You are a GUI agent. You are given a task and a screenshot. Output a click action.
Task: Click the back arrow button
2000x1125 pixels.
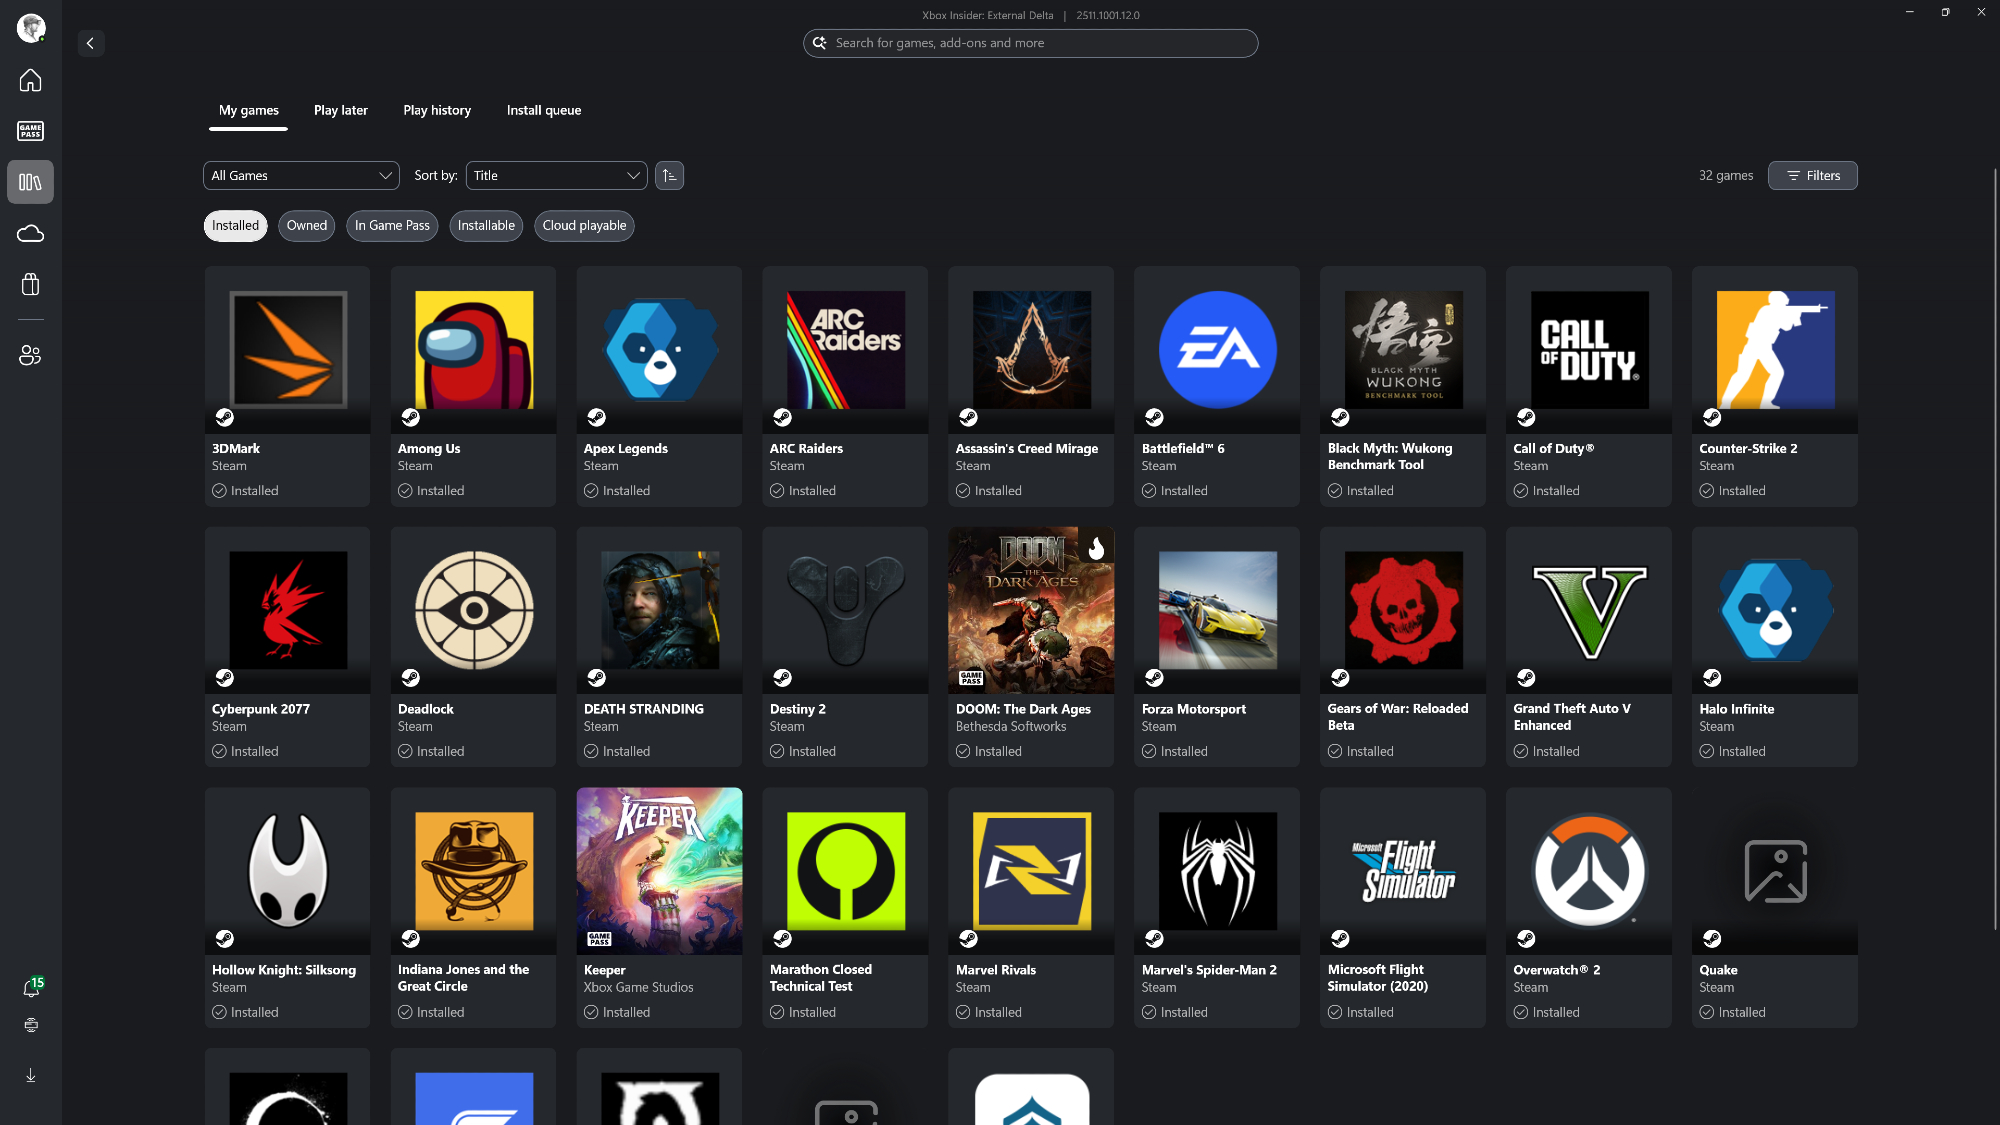(x=91, y=43)
